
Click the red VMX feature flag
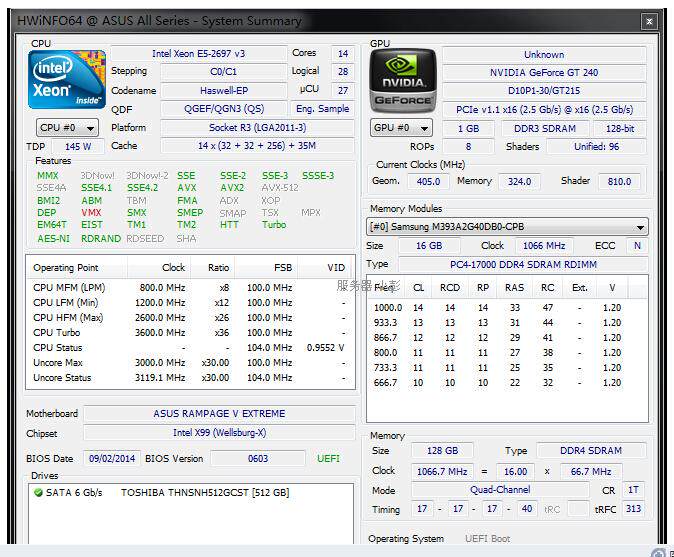click(91, 213)
